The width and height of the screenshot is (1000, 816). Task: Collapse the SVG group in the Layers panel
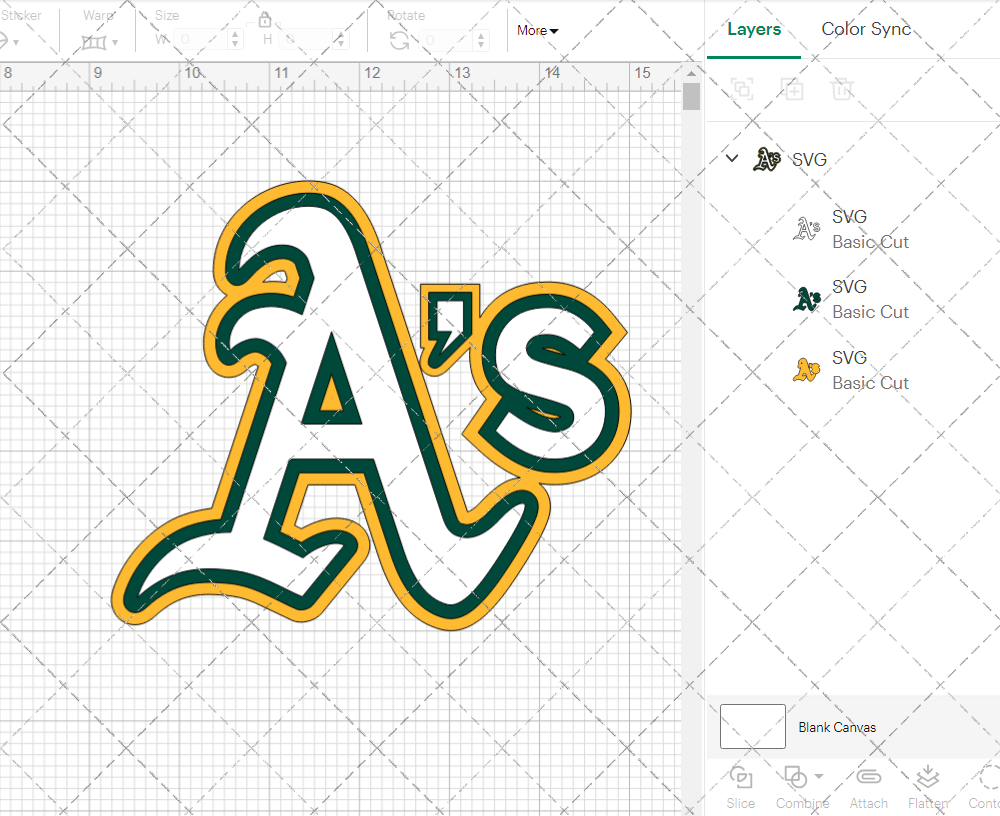click(732, 159)
